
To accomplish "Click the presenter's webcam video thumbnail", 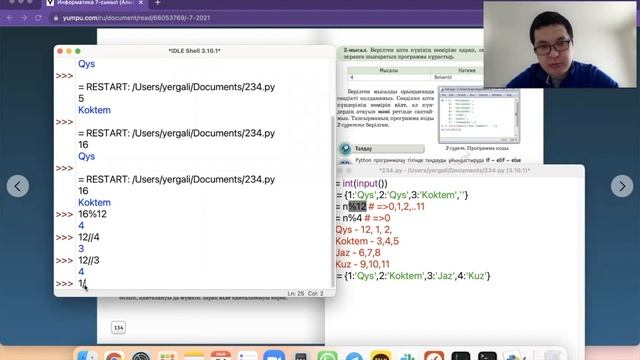I will pyautogui.click(x=560, y=44).
